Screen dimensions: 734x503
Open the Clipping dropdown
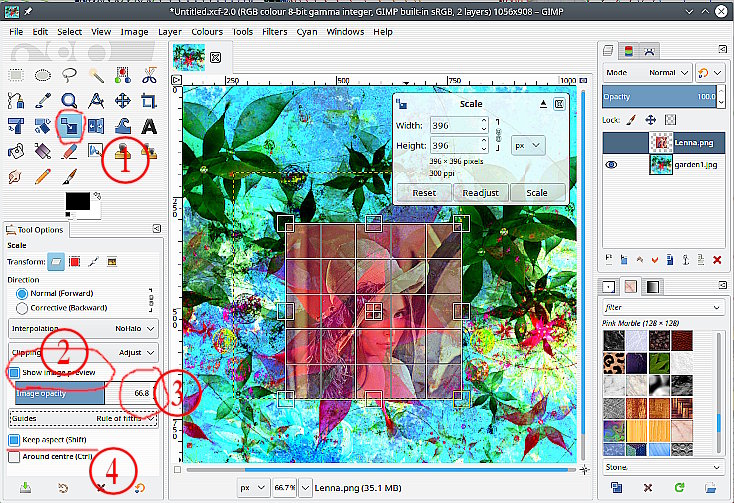pyautogui.click(x=83, y=352)
